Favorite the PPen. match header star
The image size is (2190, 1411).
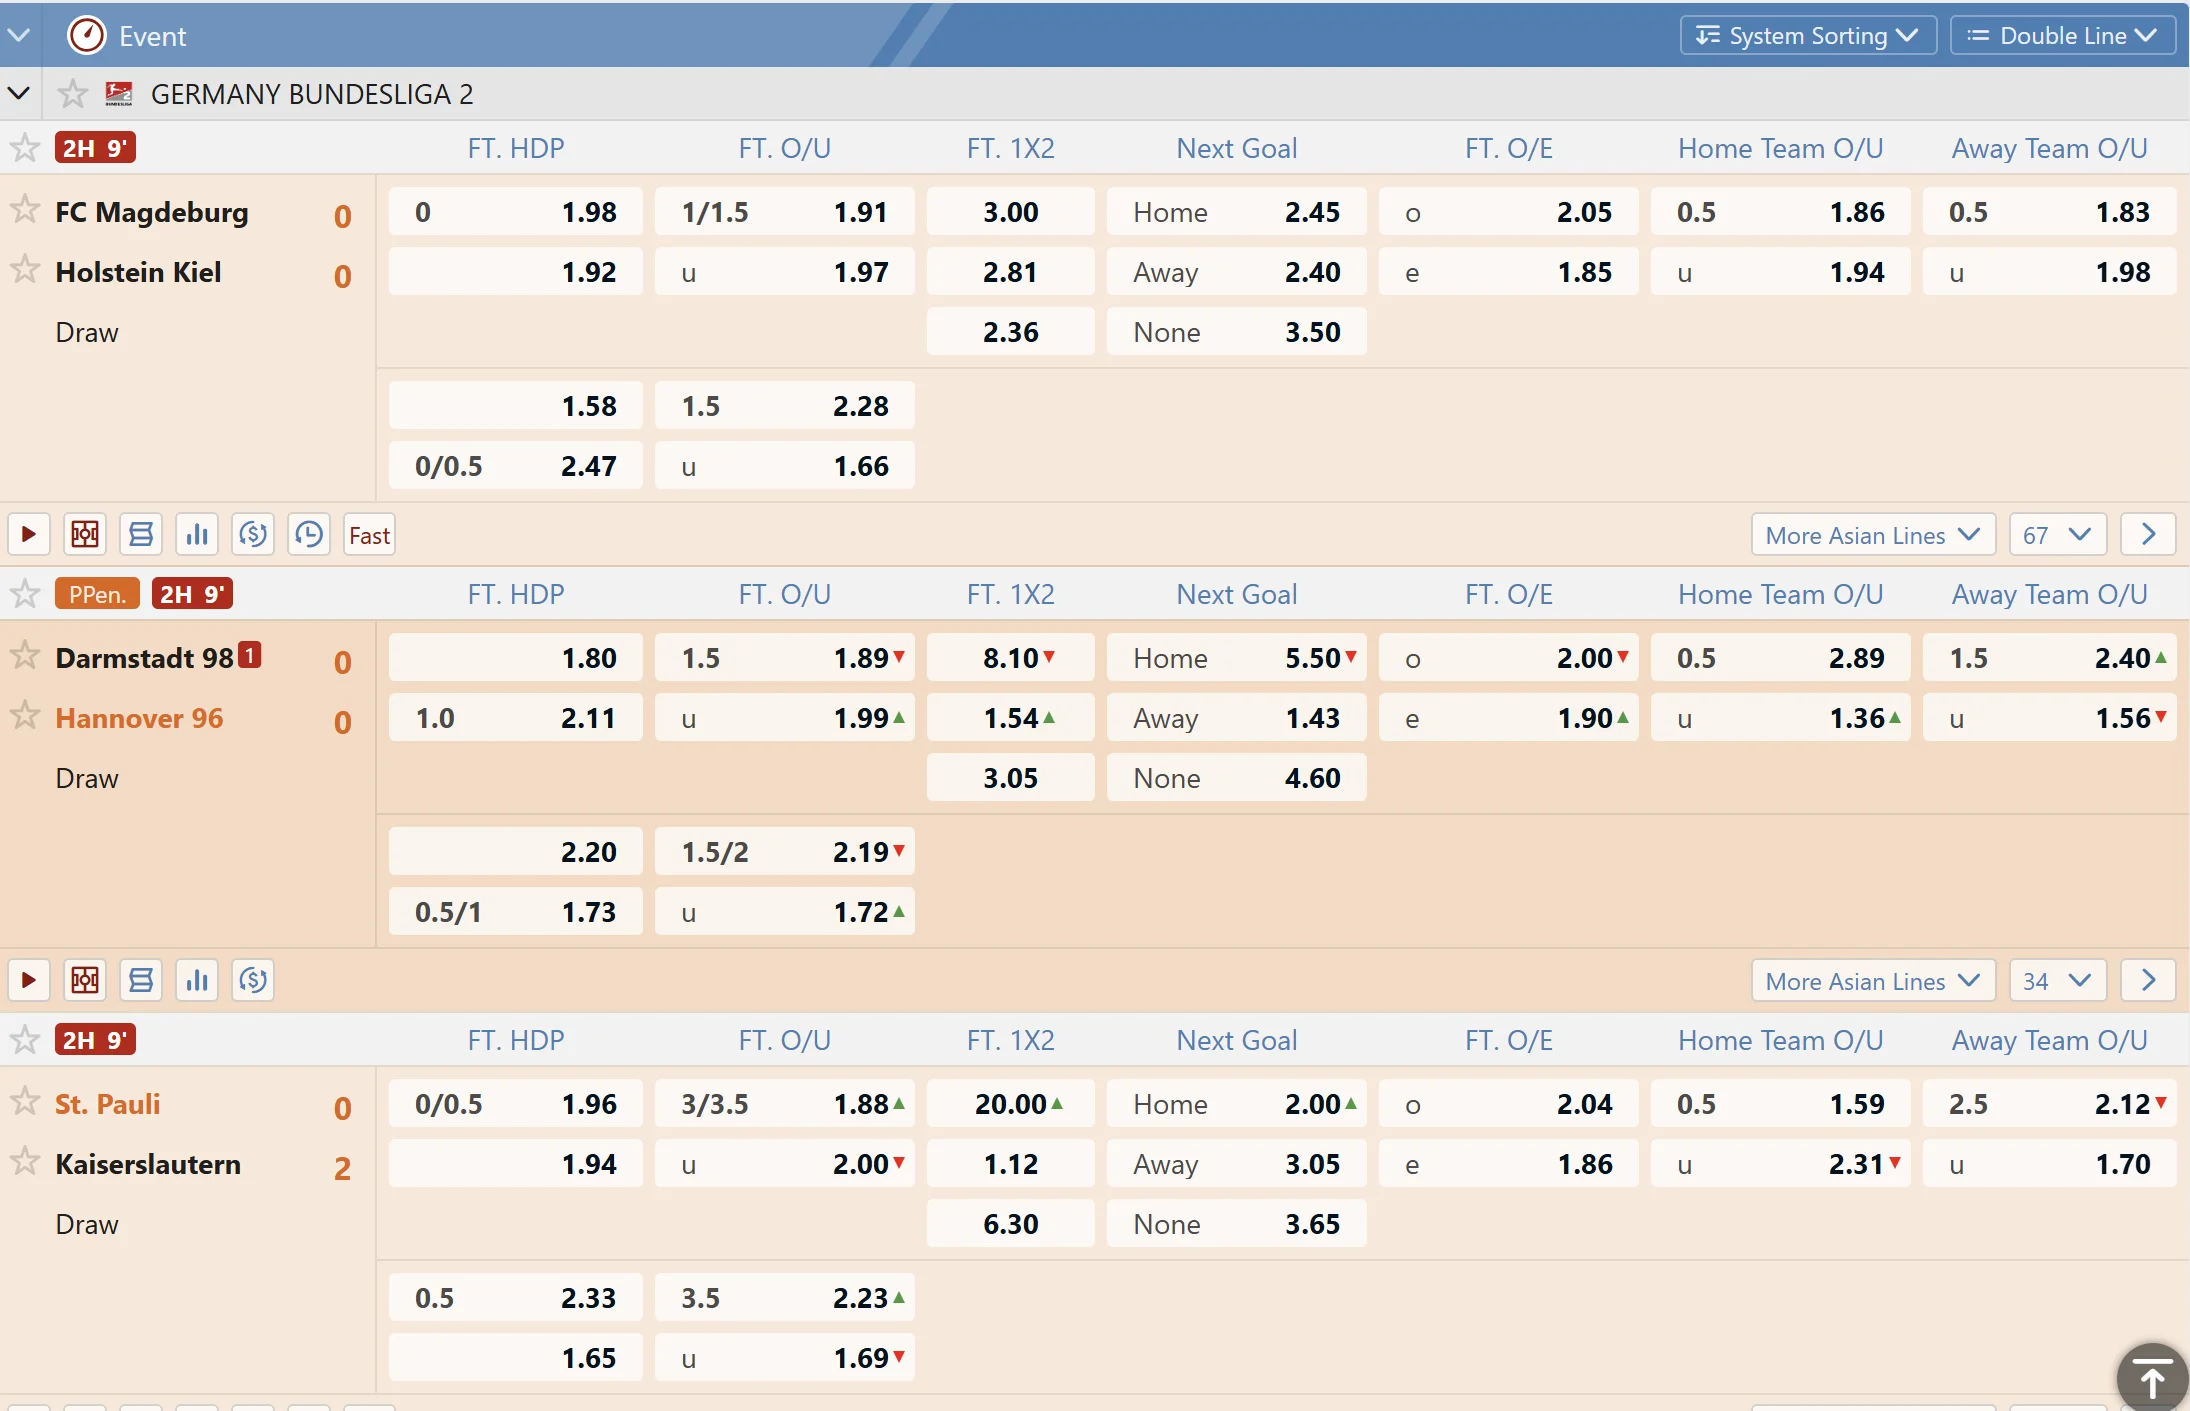tap(25, 594)
